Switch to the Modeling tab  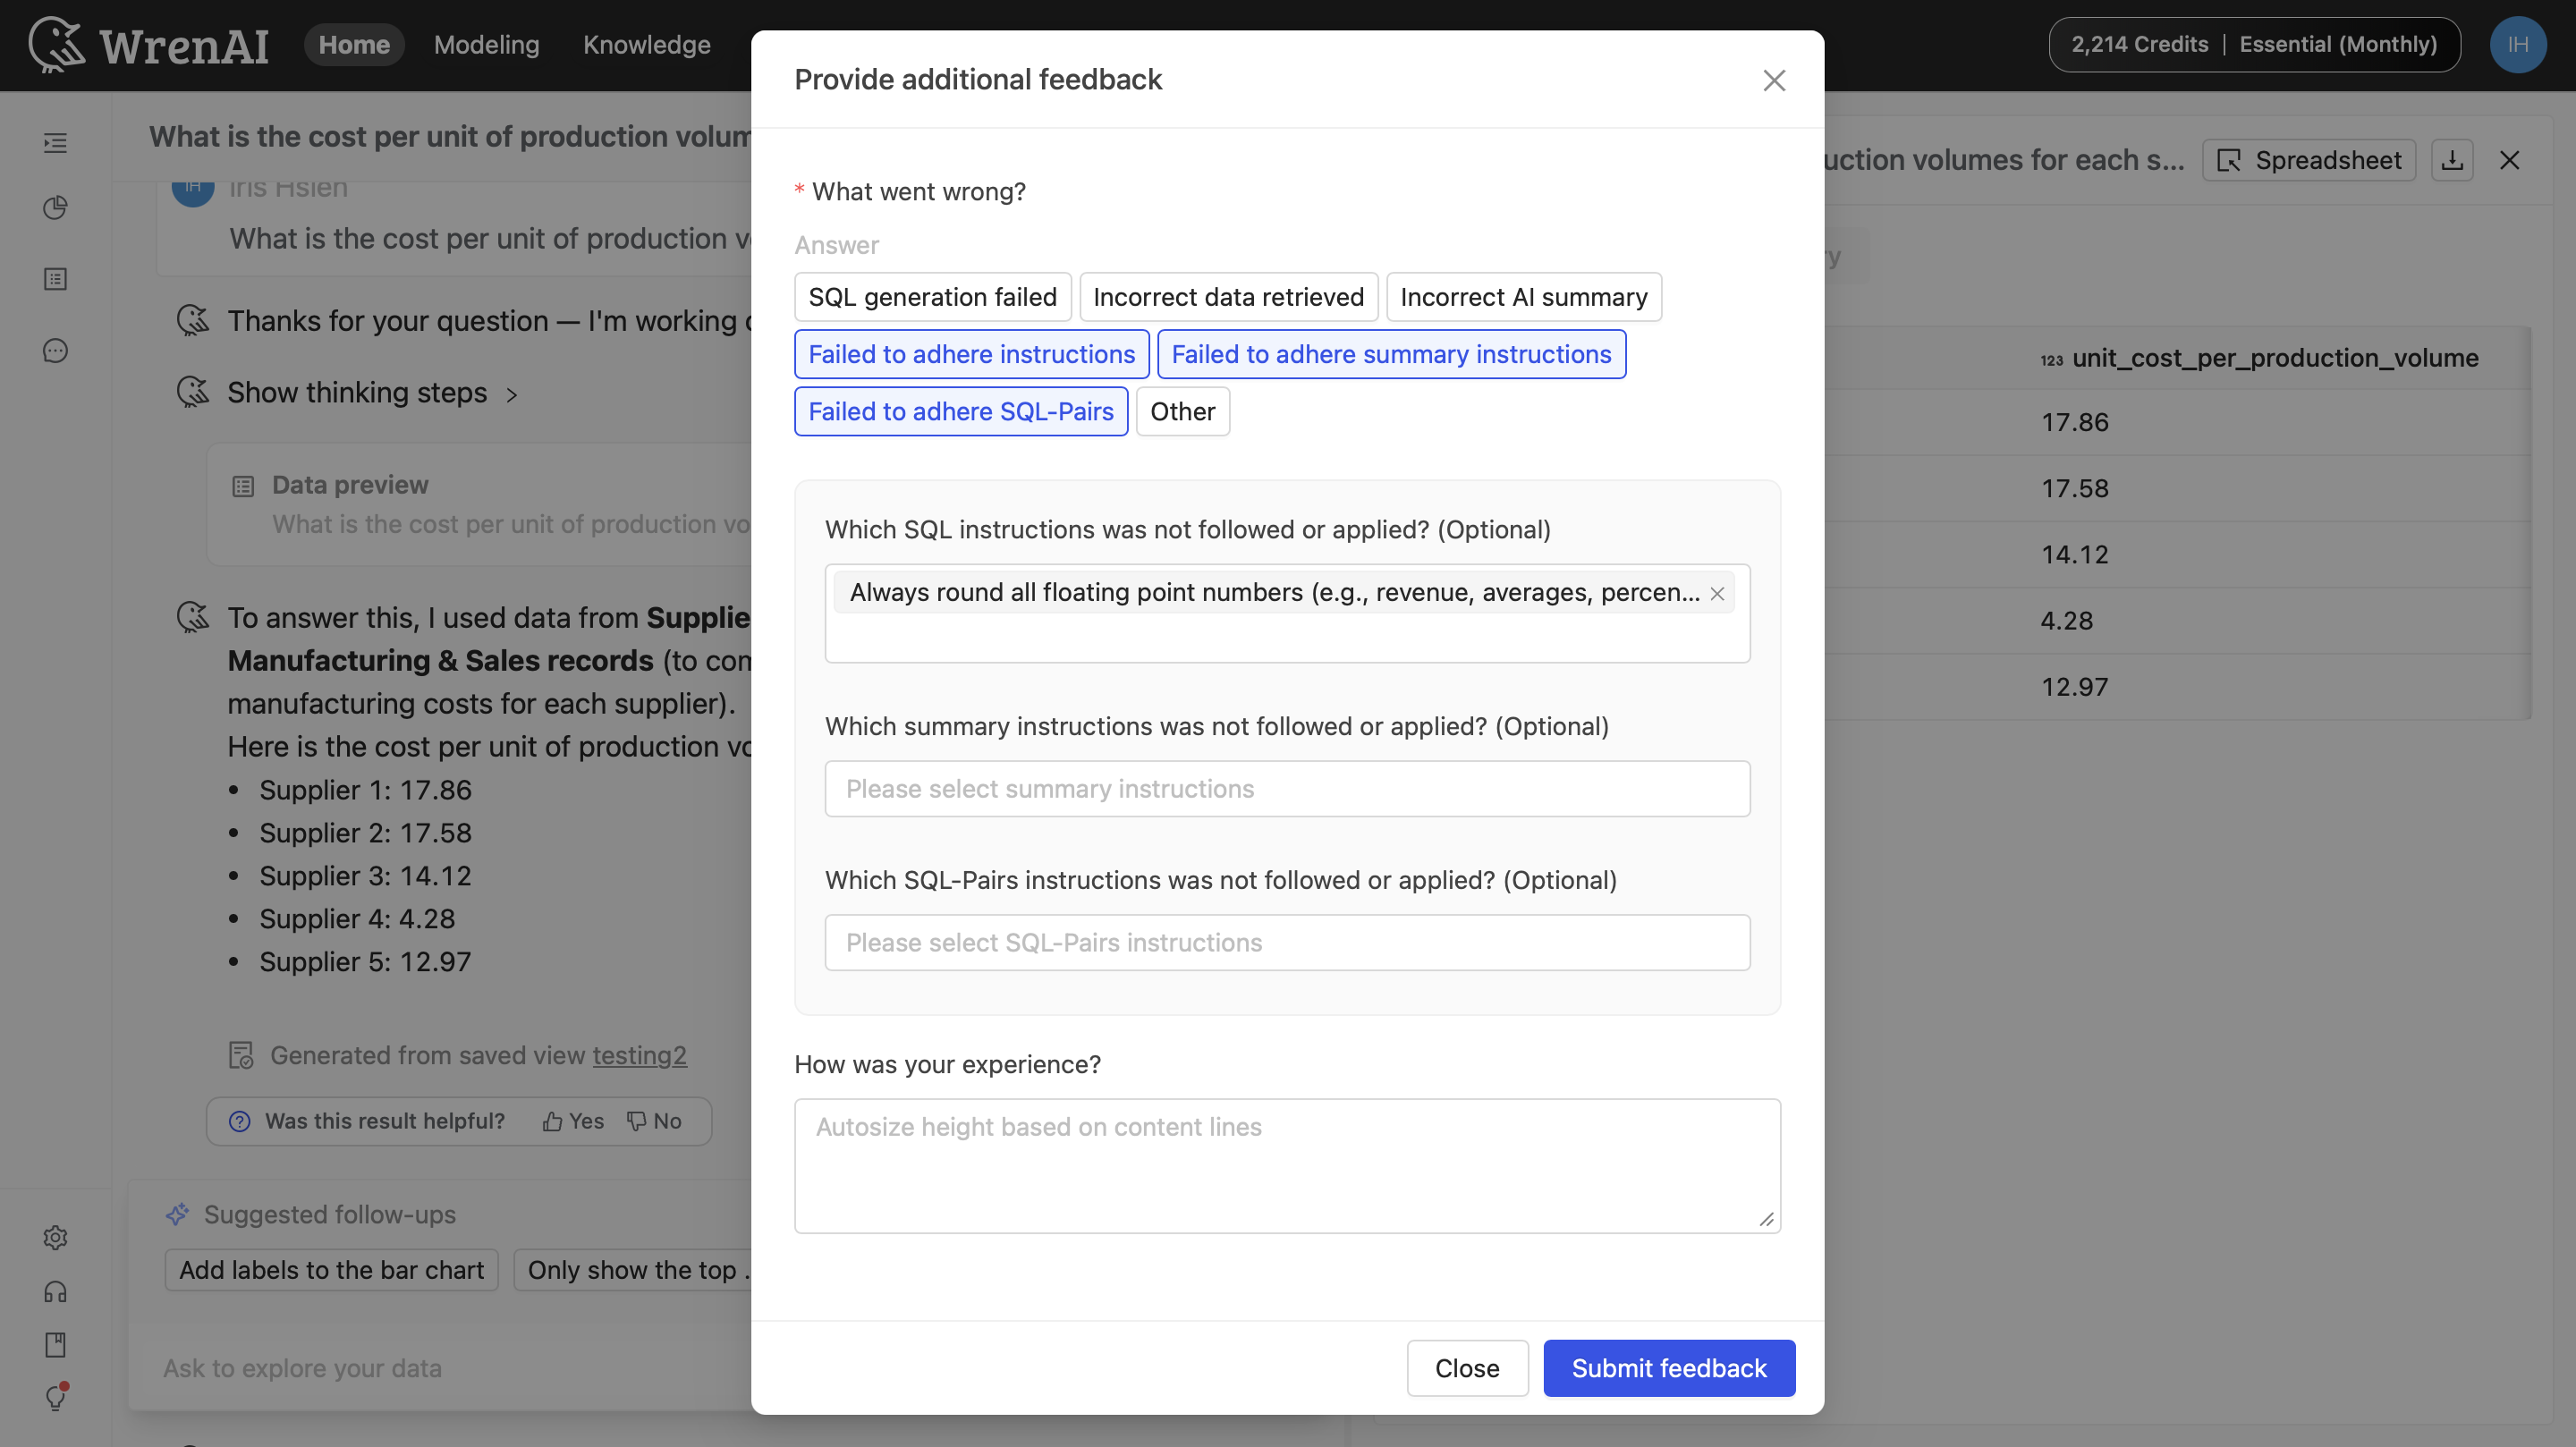(x=486, y=45)
